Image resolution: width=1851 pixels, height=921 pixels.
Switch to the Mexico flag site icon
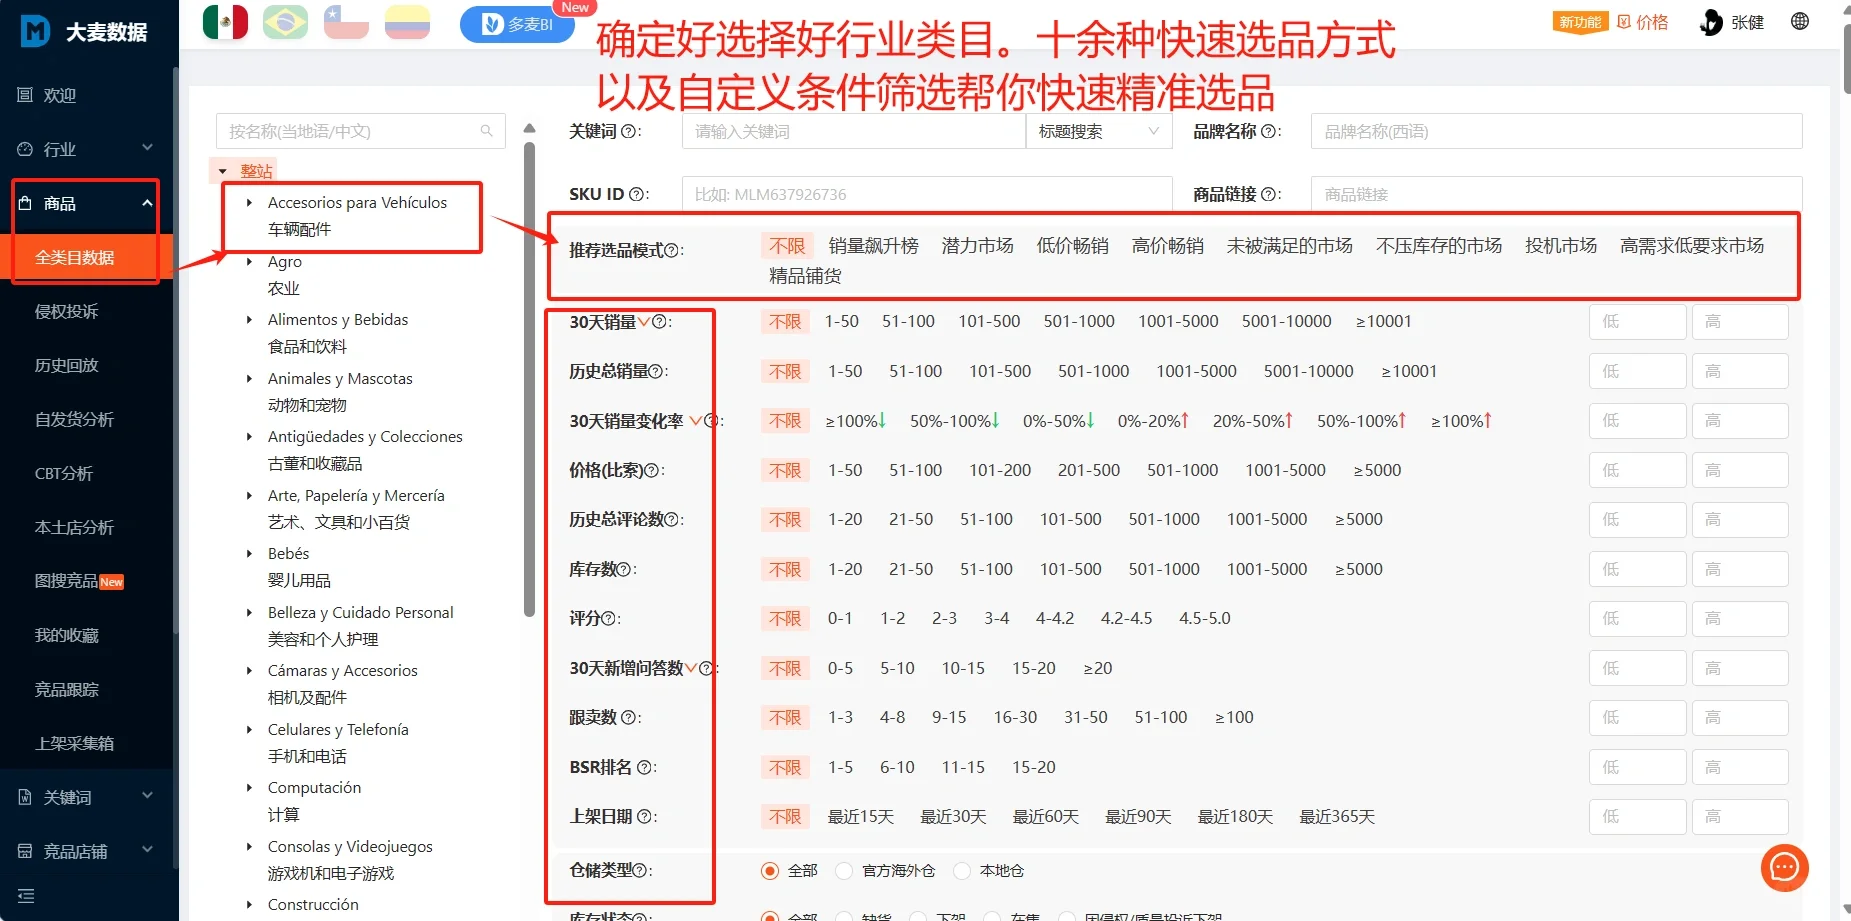click(x=225, y=20)
